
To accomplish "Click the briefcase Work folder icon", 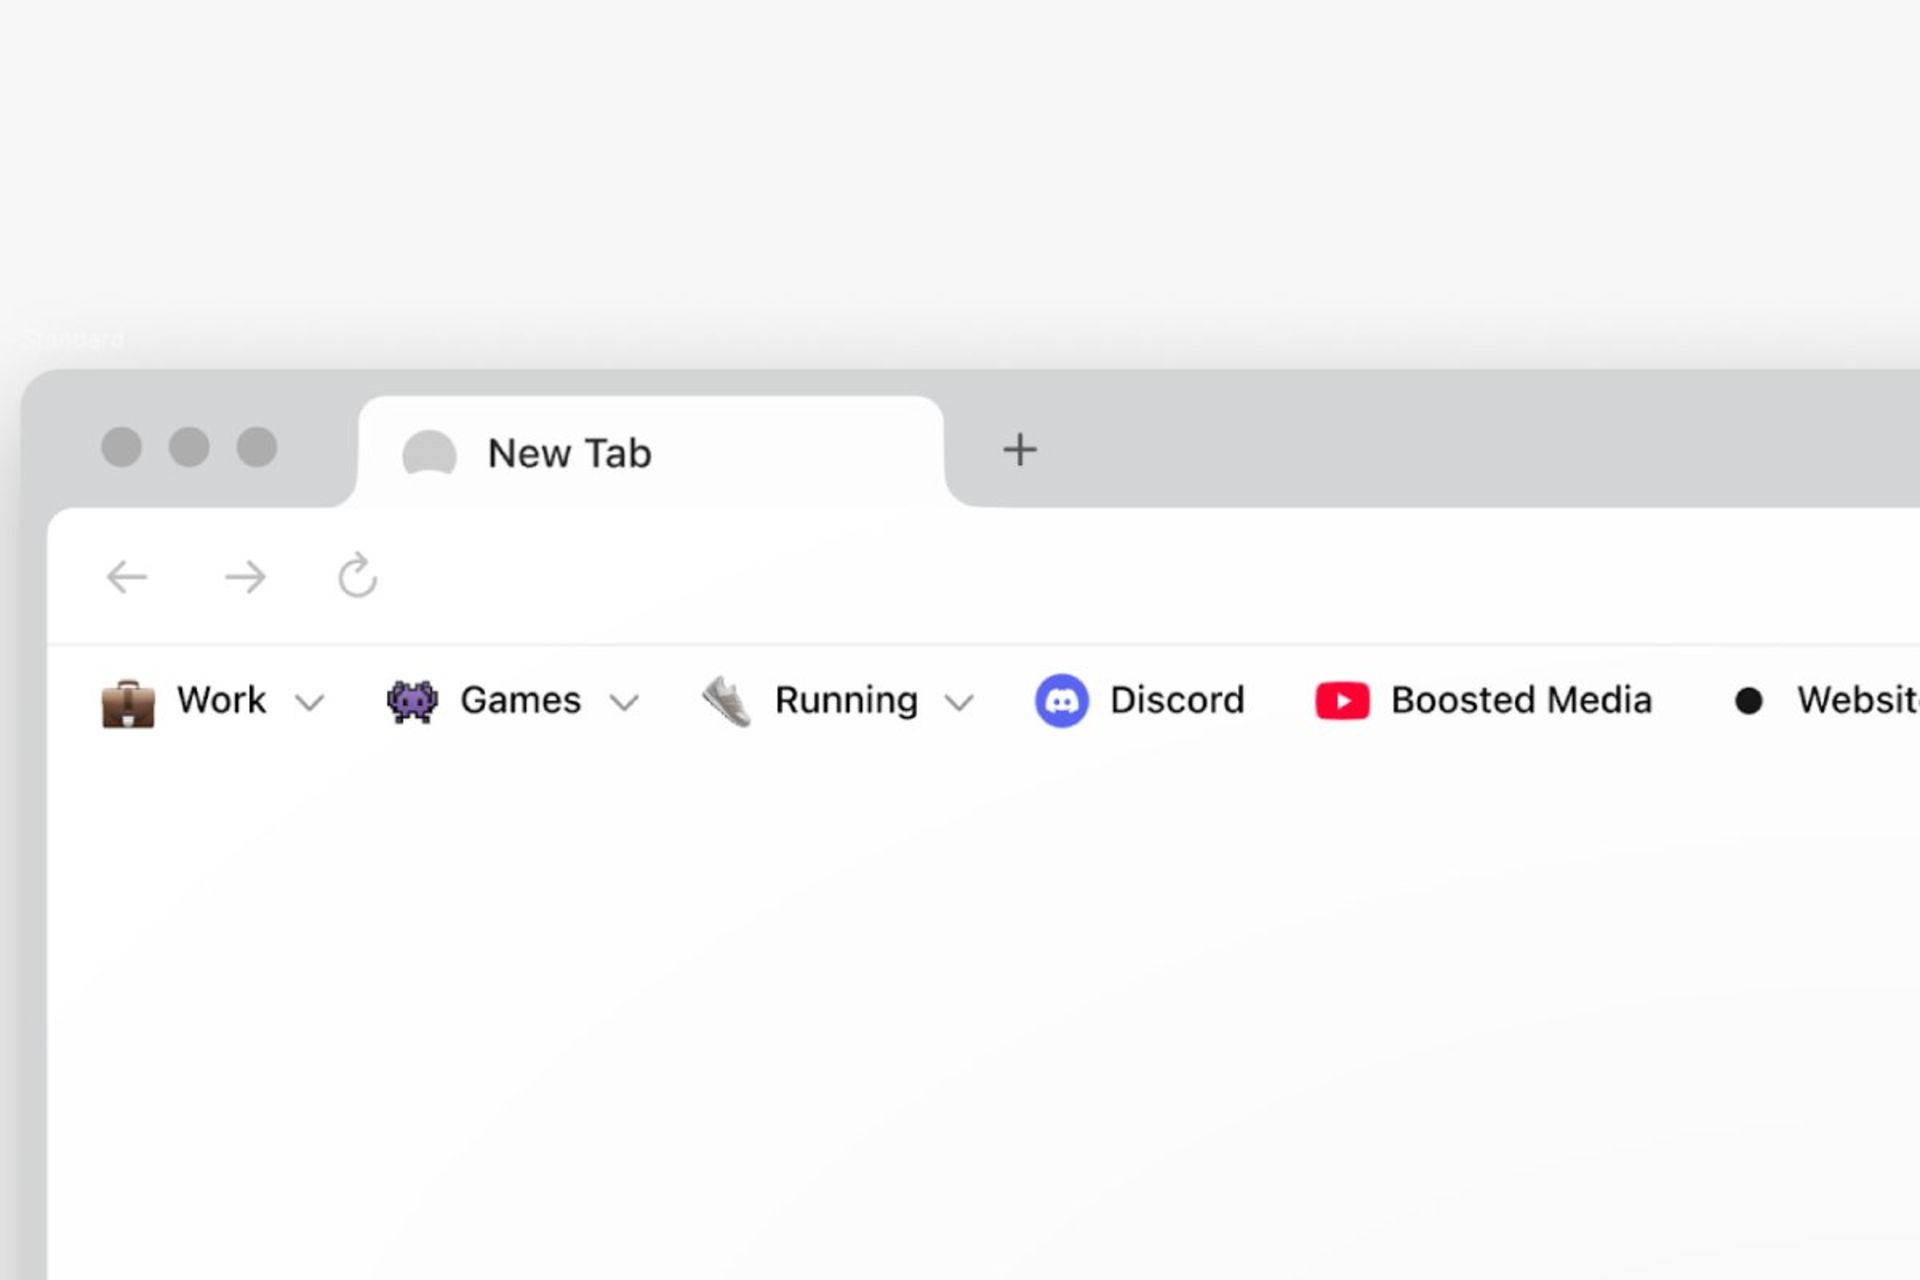I will pos(128,703).
